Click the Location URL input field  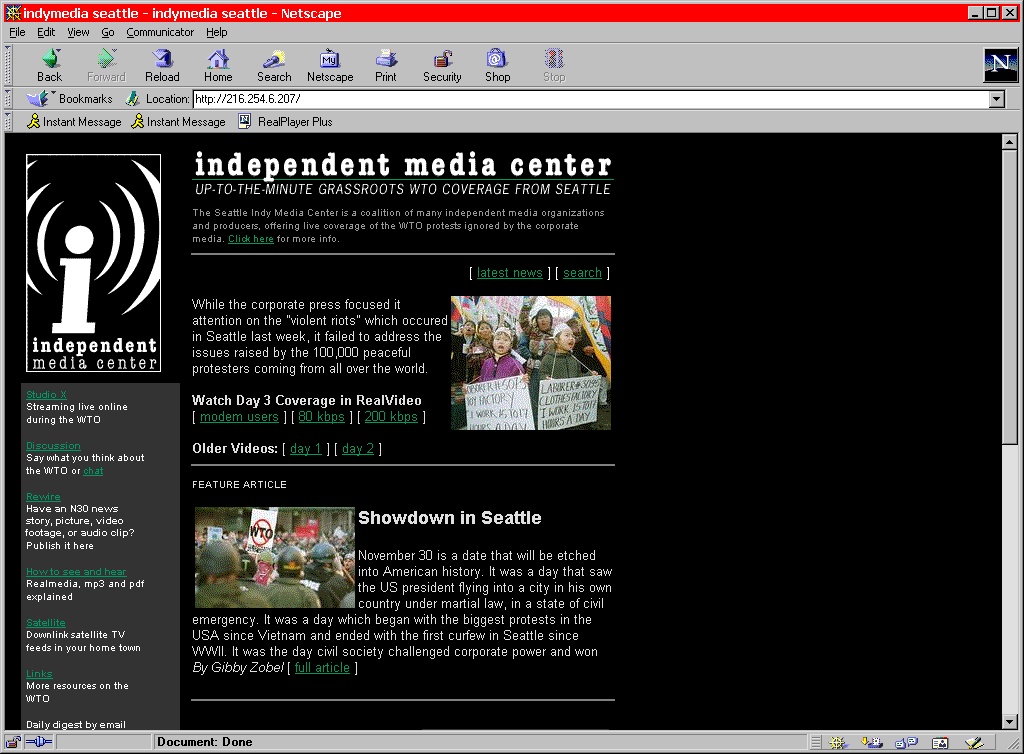click(588, 99)
